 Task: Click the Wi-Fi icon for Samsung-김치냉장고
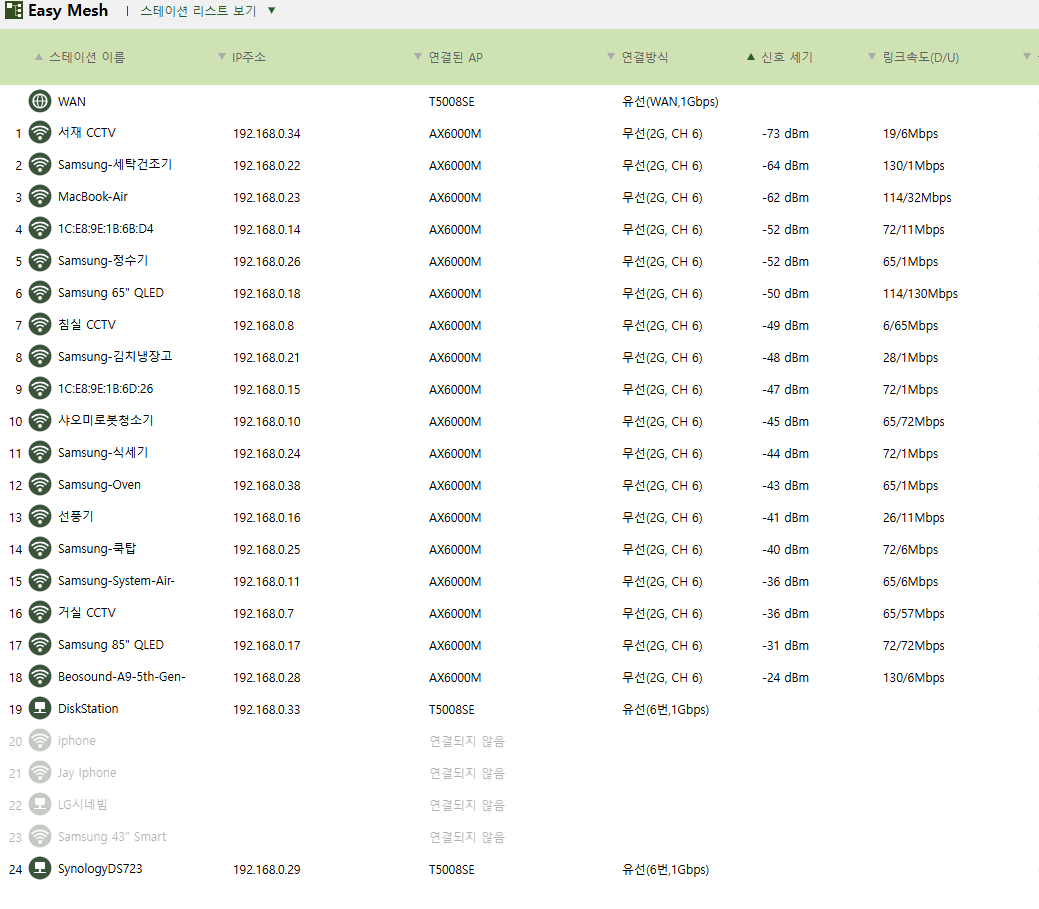(x=40, y=357)
